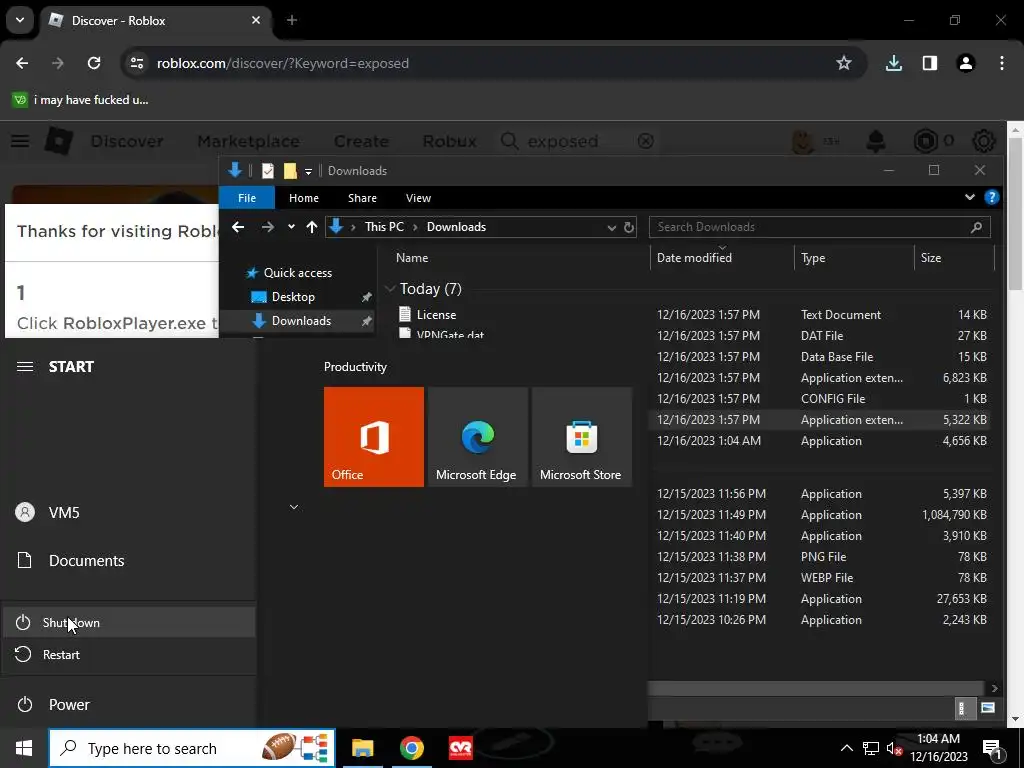Screen dimensions: 1024x768
Task: Focus the taskbar search box
Action: click(192, 748)
